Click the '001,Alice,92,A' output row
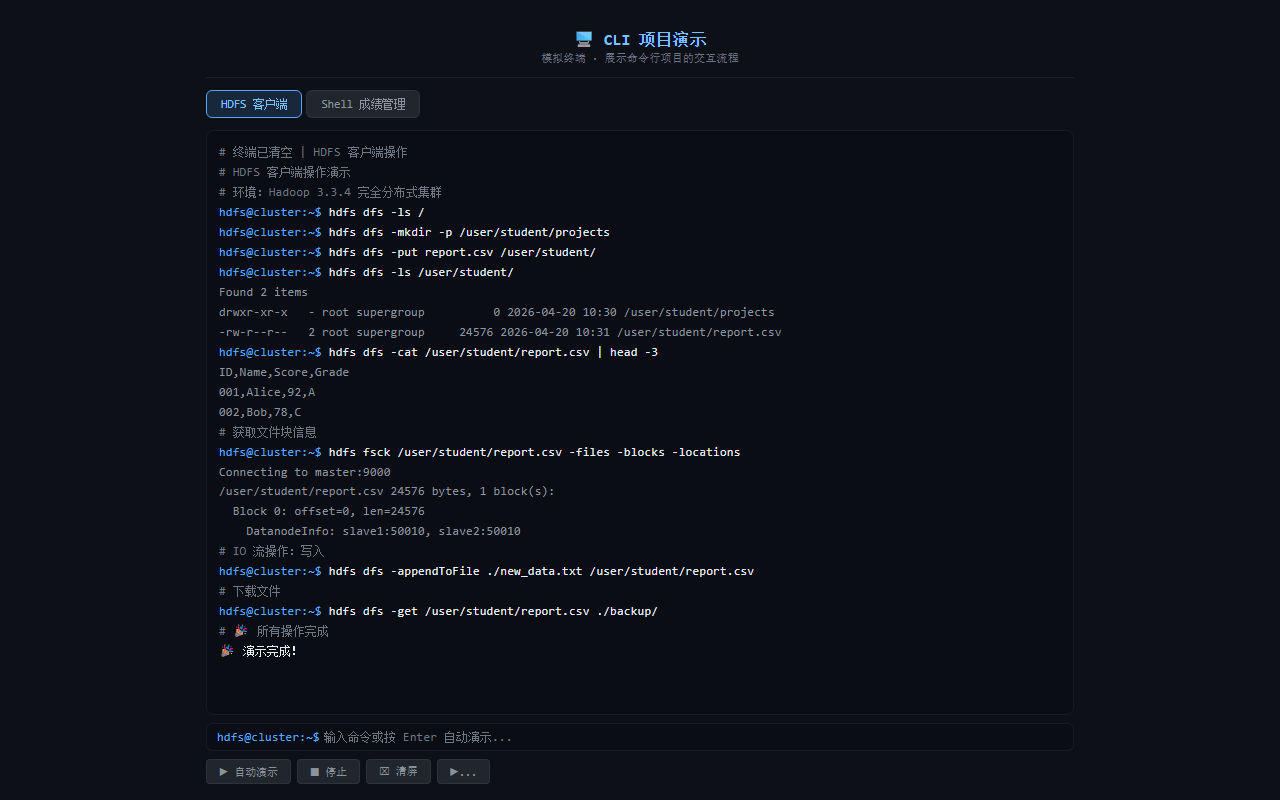This screenshot has height=800, width=1280. pyautogui.click(x=267, y=392)
